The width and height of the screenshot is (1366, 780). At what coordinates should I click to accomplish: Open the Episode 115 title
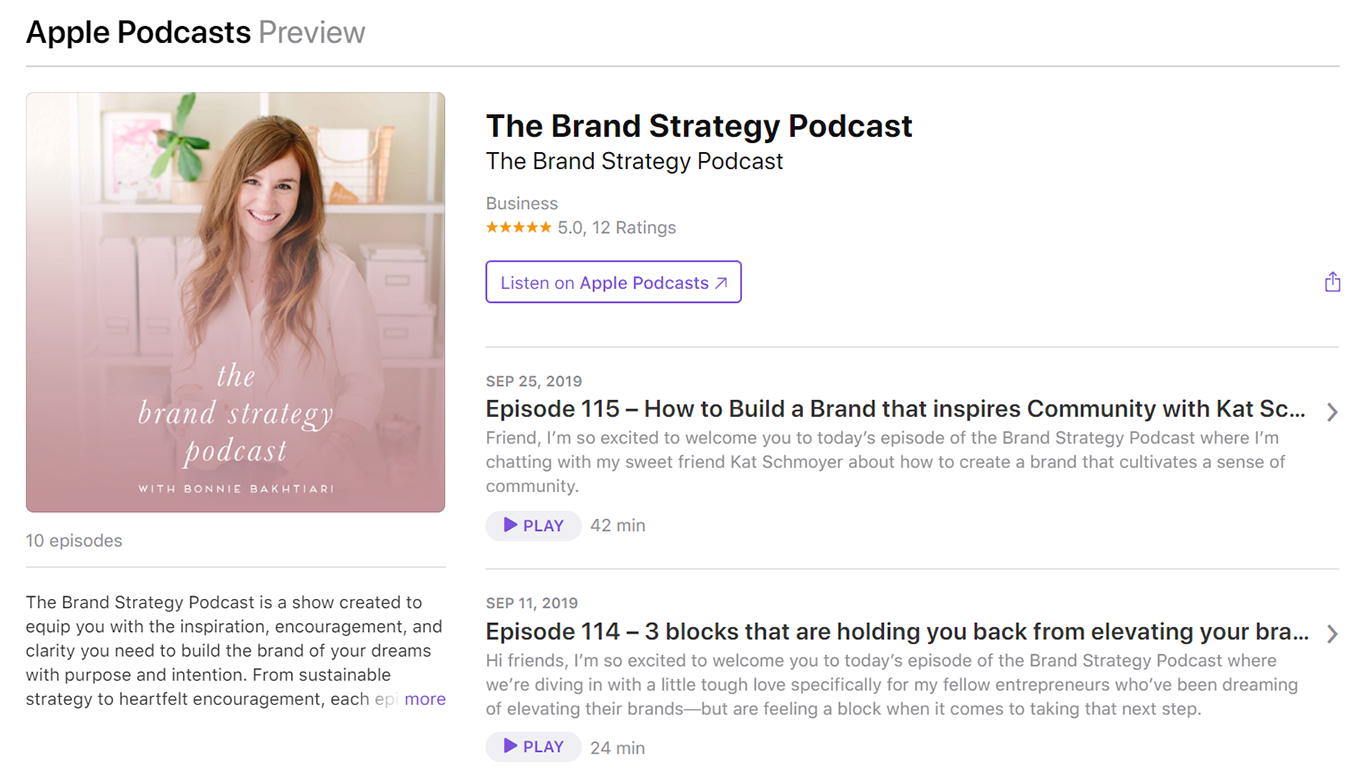point(895,409)
